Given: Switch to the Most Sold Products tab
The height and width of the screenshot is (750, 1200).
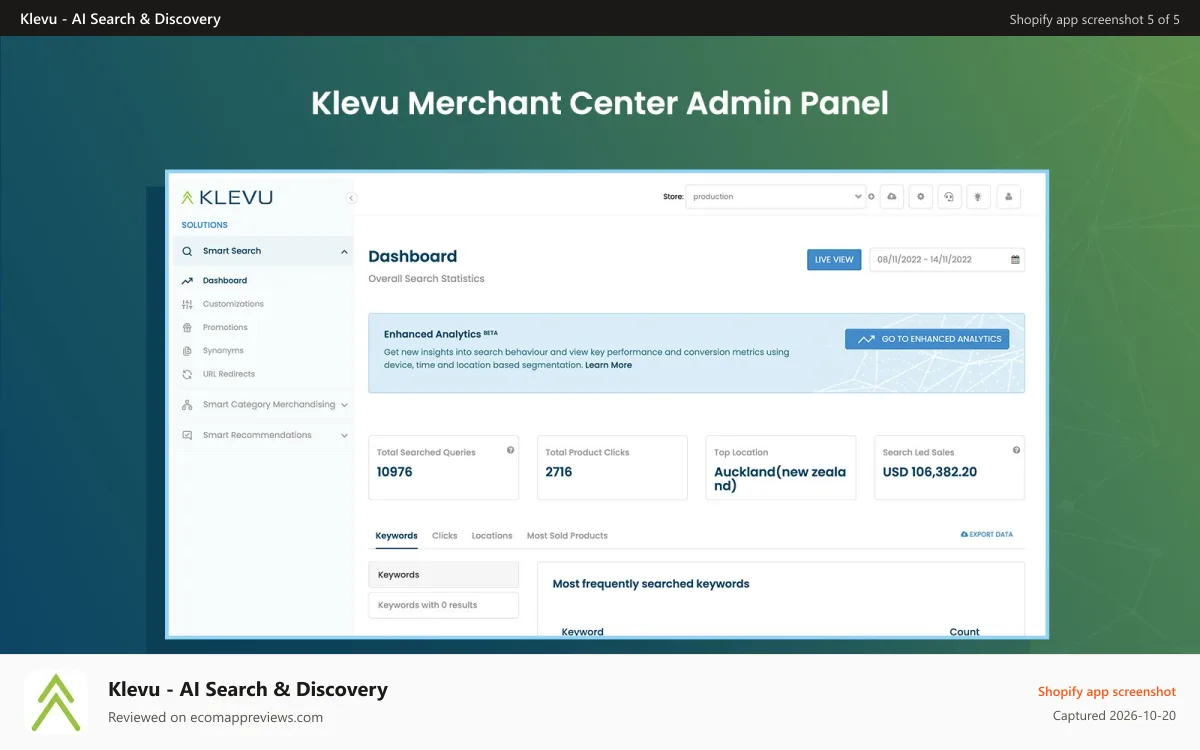Looking at the screenshot, I should pyautogui.click(x=567, y=536).
